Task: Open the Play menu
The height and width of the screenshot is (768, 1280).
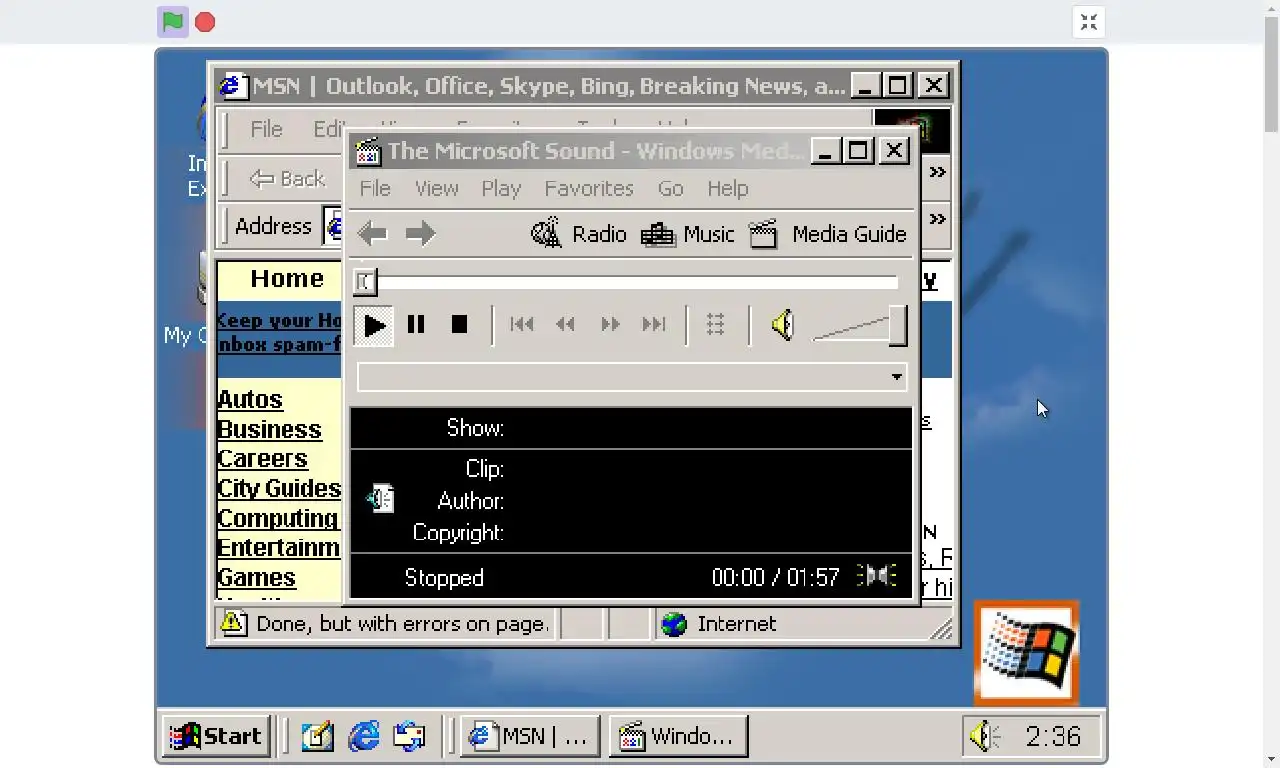Action: point(501,188)
